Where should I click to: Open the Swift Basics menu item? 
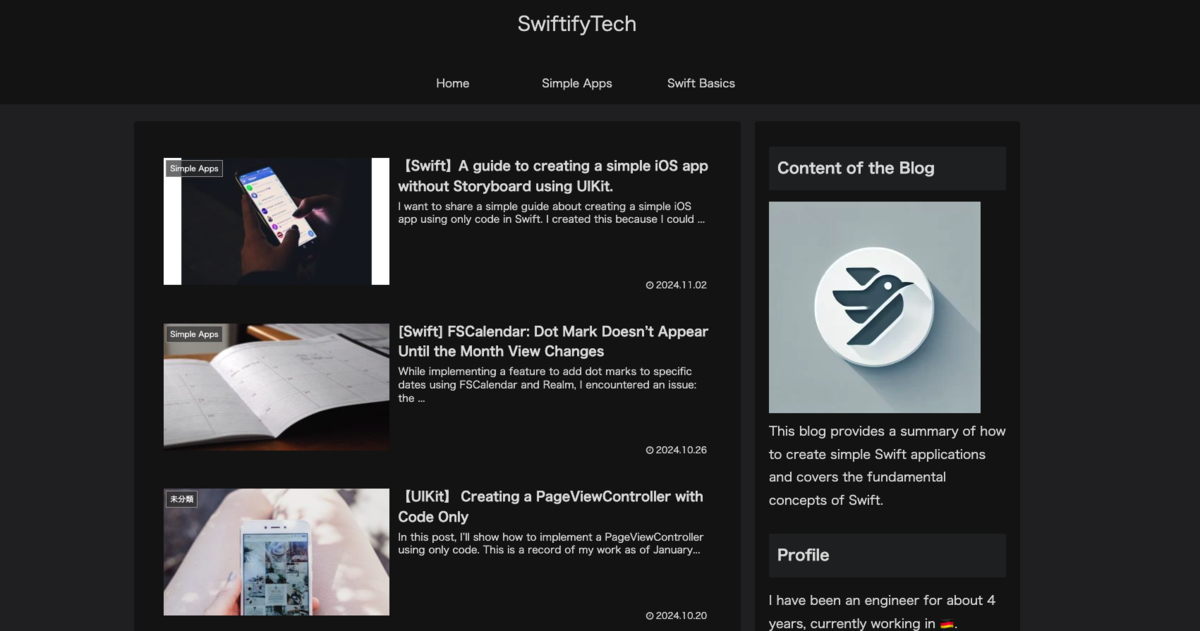pyautogui.click(x=701, y=83)
